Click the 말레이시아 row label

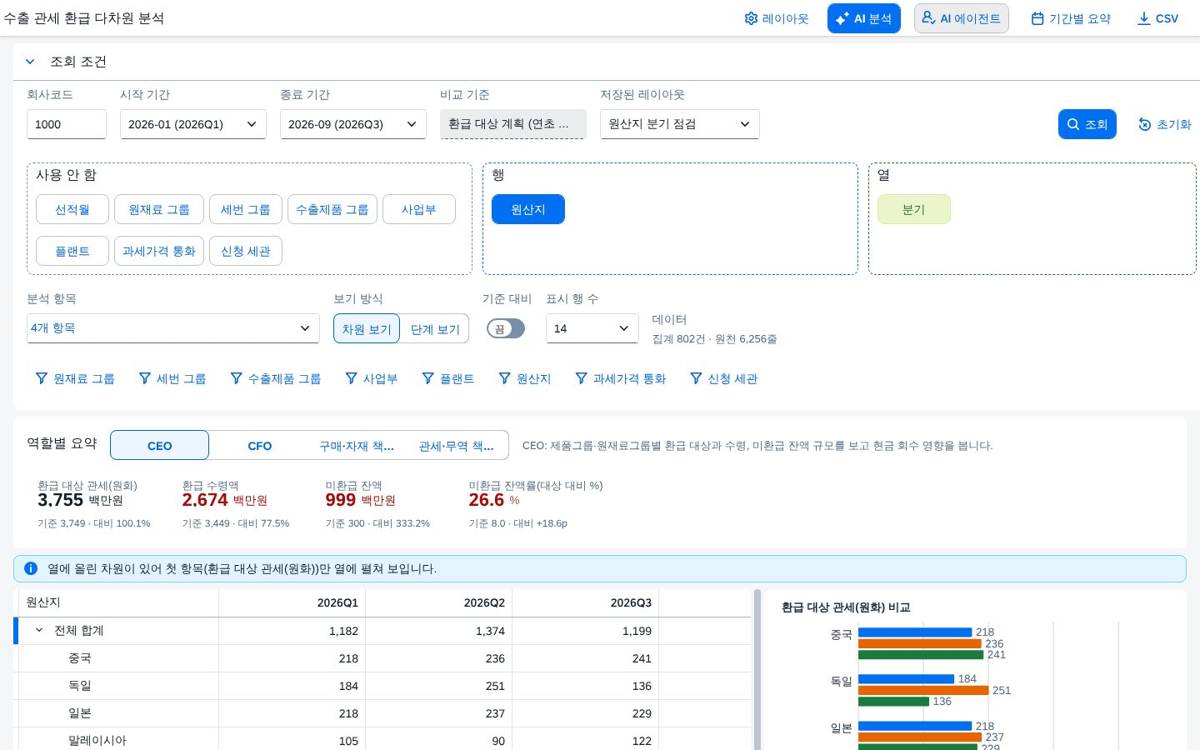tap(97, 741)
